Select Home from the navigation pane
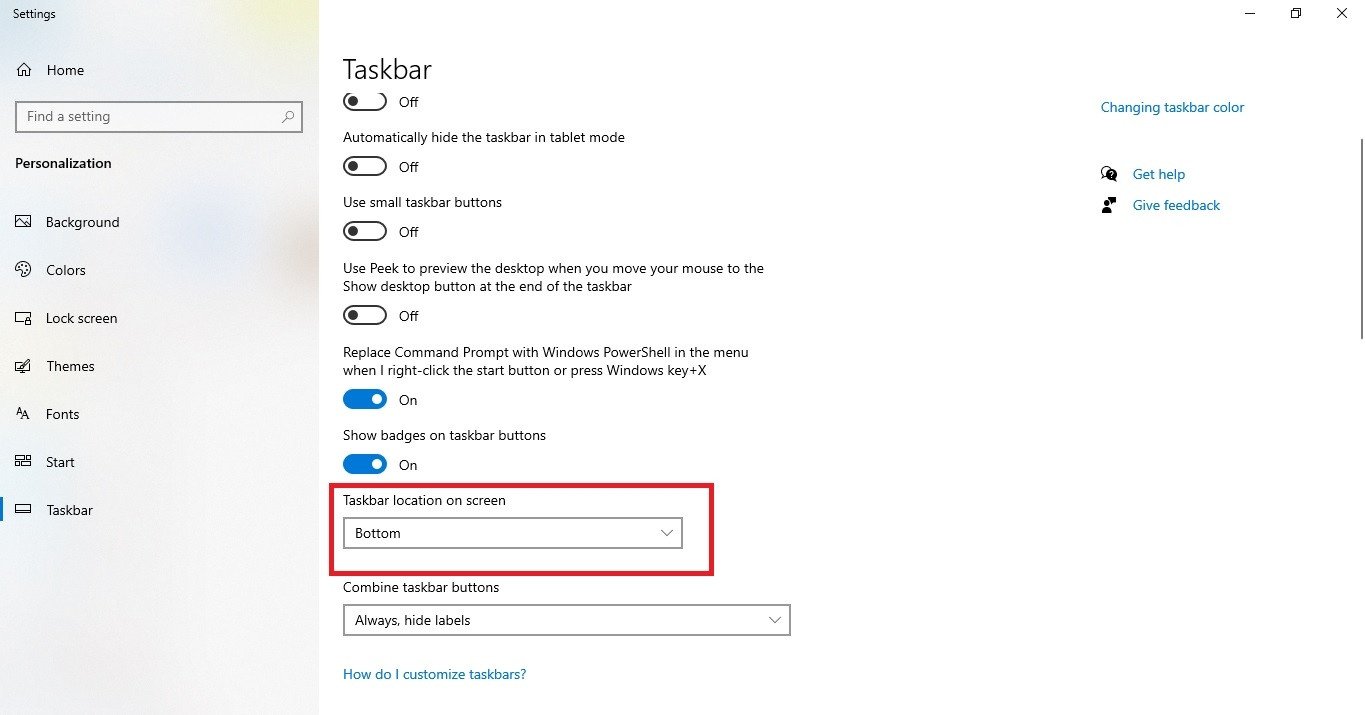This screenshot has height=715, width=1365. pyautogui.click(x=64, y=69)
